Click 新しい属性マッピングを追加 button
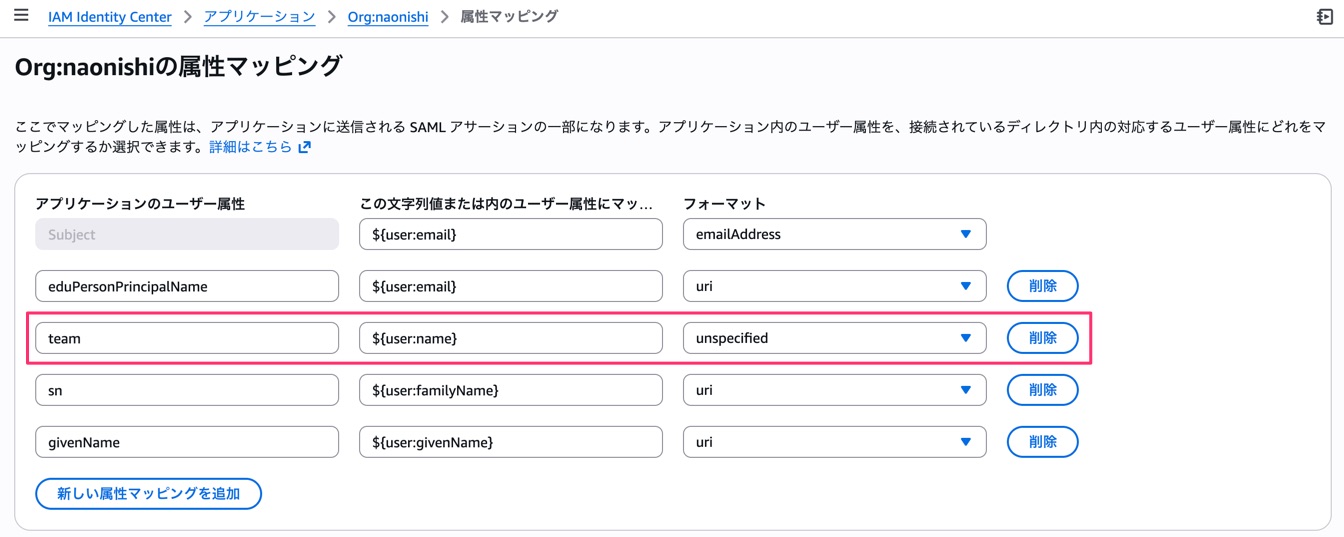 (x=148, y=494)
